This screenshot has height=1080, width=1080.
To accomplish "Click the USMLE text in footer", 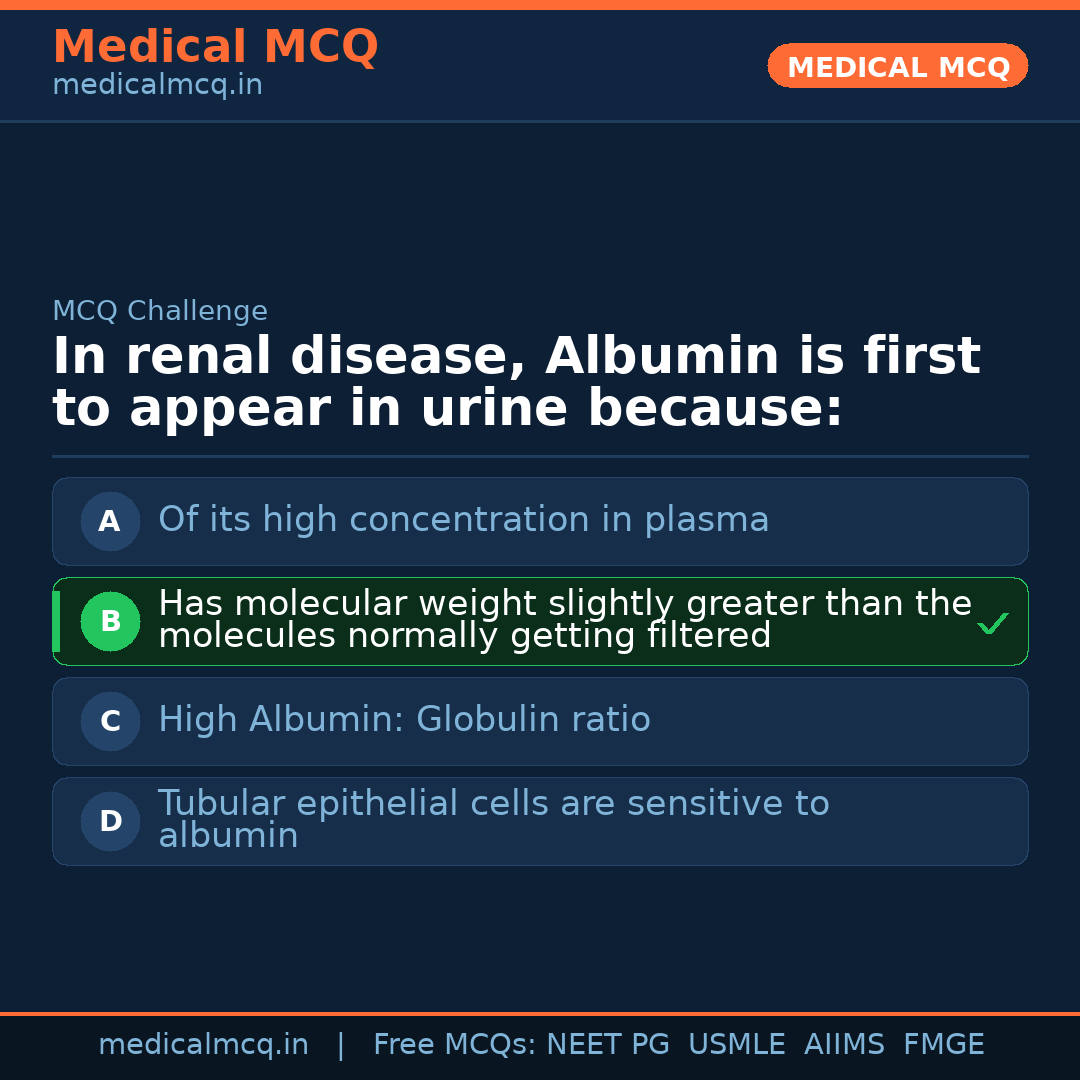I will 736,1045.
